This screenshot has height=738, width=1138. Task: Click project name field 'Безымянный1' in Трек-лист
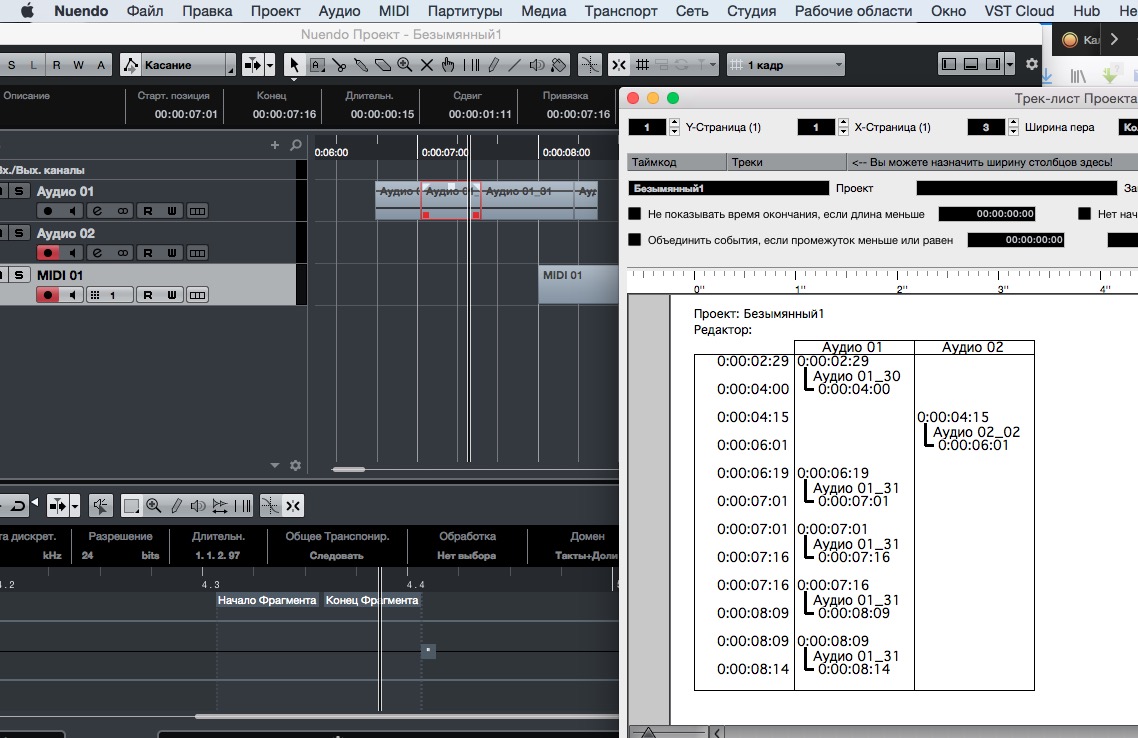click(x=728, y=188)
